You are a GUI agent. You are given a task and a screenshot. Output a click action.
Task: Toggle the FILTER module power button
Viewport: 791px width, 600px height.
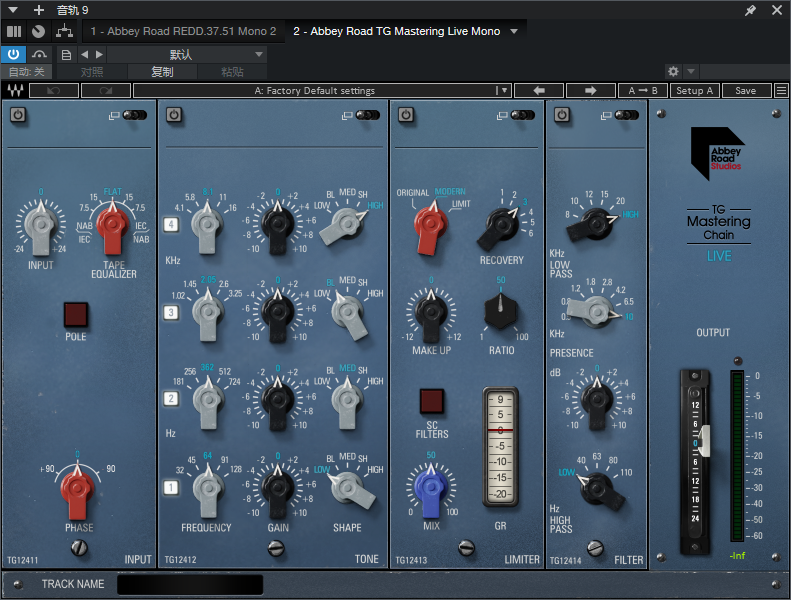click(562, 115)
